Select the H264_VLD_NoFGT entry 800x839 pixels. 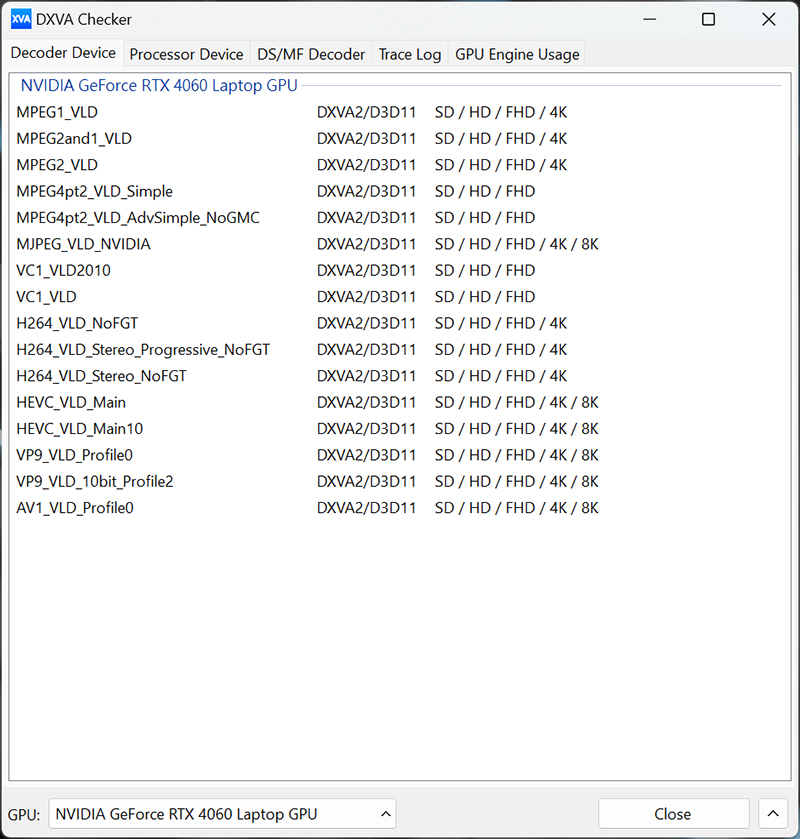click(x=79, y=323)
